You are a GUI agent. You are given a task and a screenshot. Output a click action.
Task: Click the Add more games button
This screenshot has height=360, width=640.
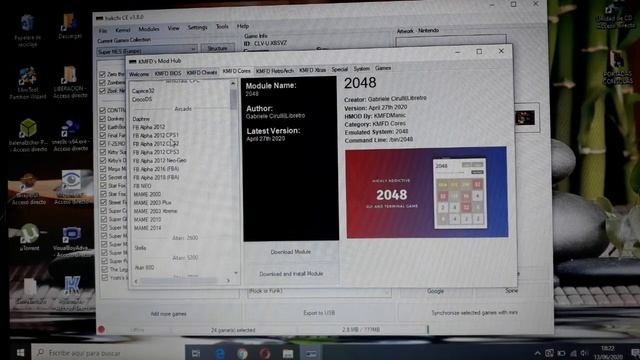pyautogui.click(x=168, y=313)
